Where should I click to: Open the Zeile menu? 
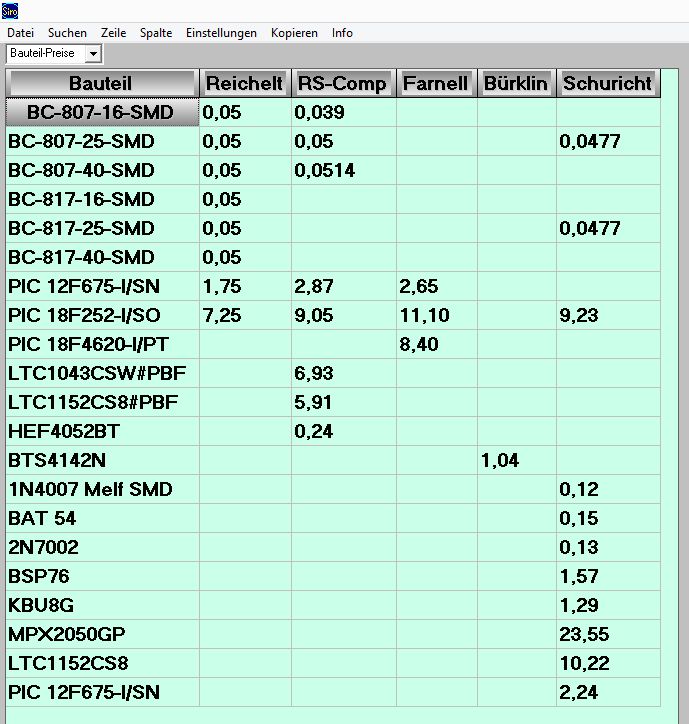point(113,33)
